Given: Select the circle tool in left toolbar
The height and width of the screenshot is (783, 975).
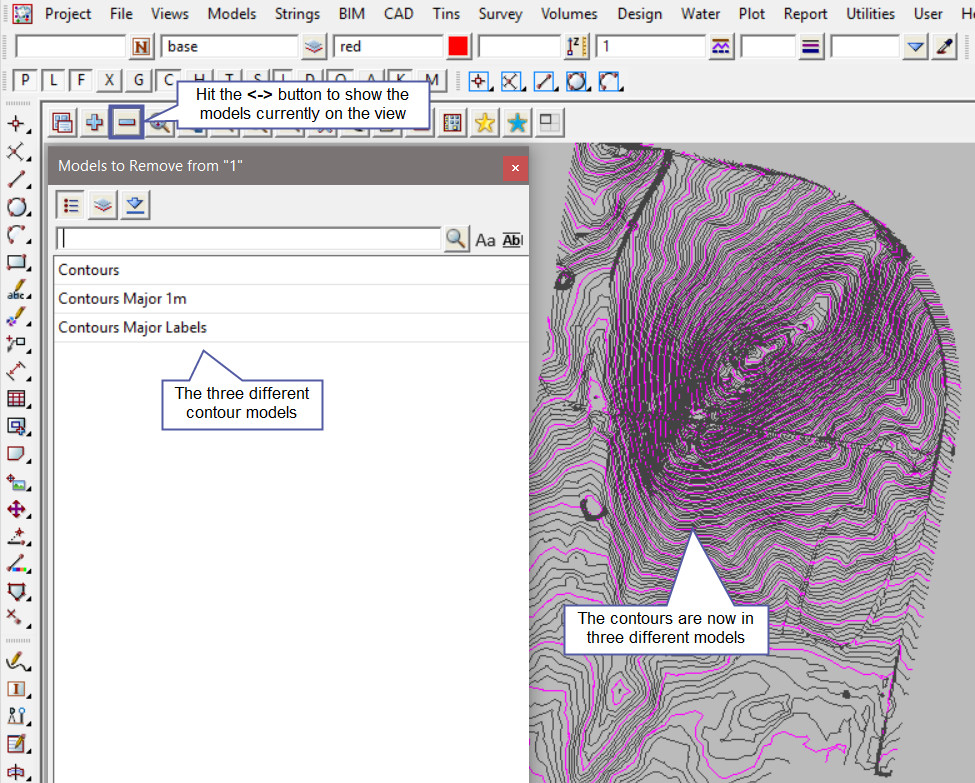Looking at the screenshot, I should pyautogui.click(x=16, y=207).
